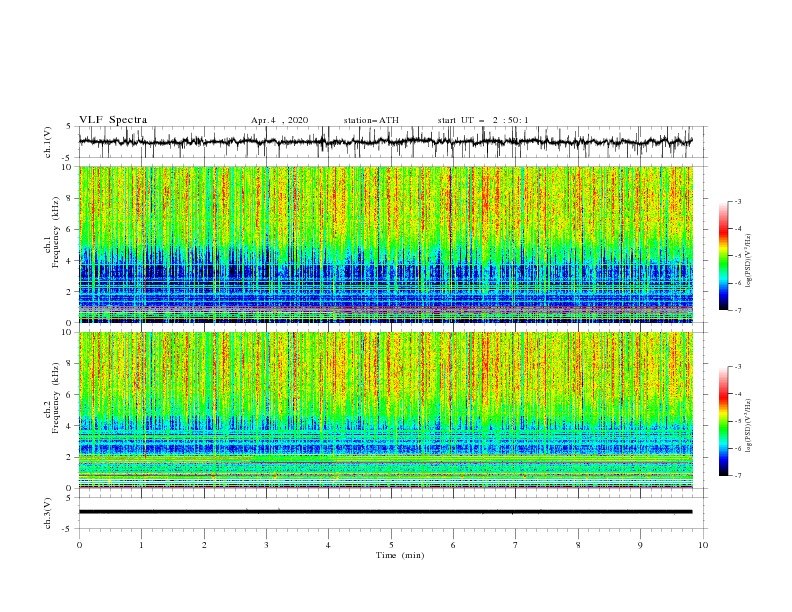Click the ch.2 frequency axis "8" tick label
Viewport: 792px width, 612px height.
69,364
